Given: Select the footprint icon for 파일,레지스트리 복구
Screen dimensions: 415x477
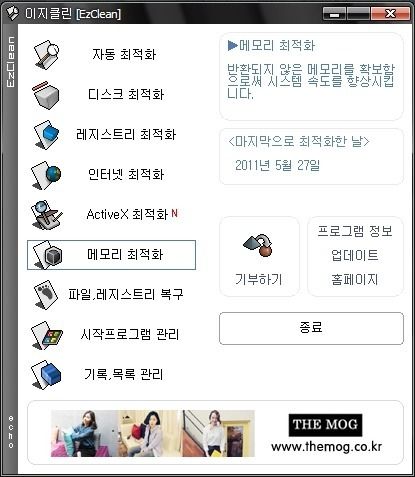Looking at the screenshot, I should 46,295.
